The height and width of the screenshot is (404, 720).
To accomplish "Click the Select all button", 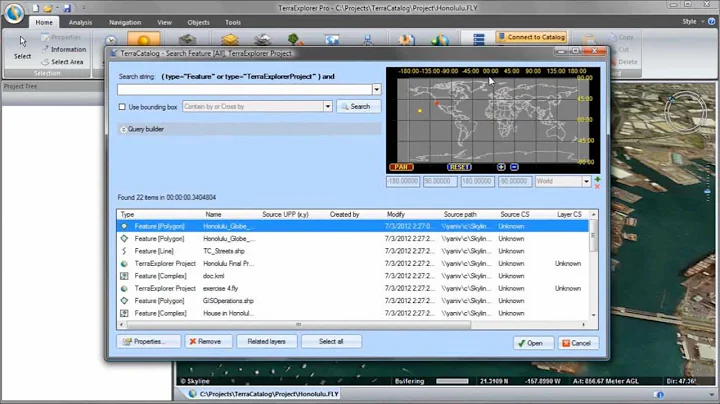I will (331, 342).
